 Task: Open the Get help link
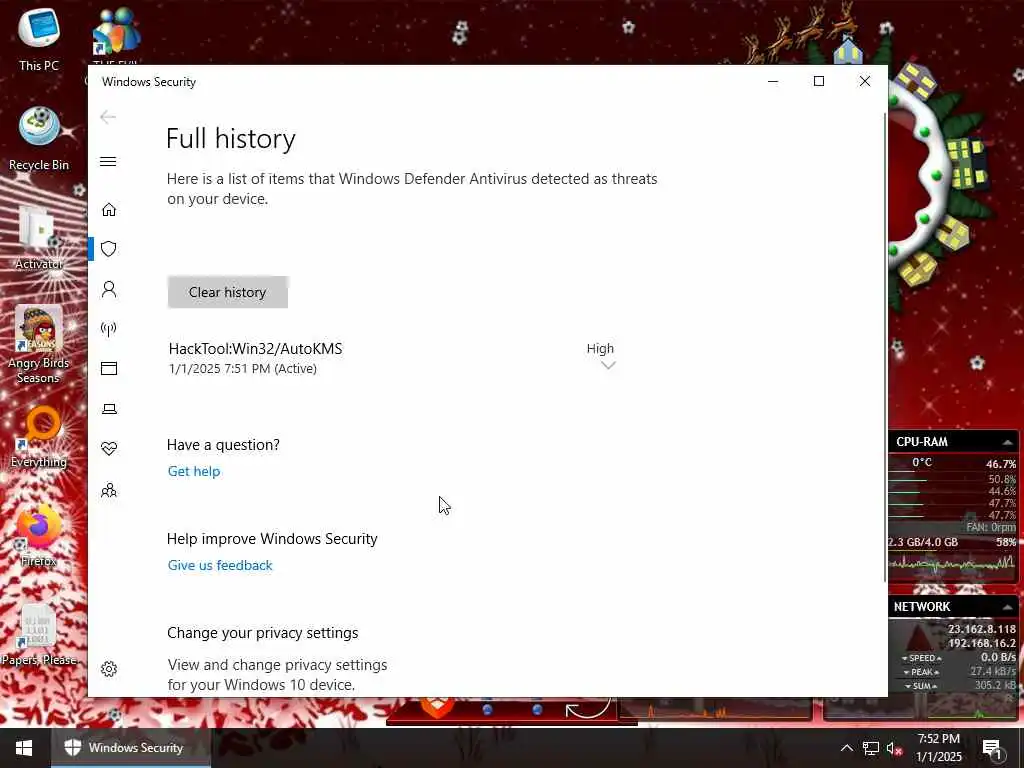(194, 471)
